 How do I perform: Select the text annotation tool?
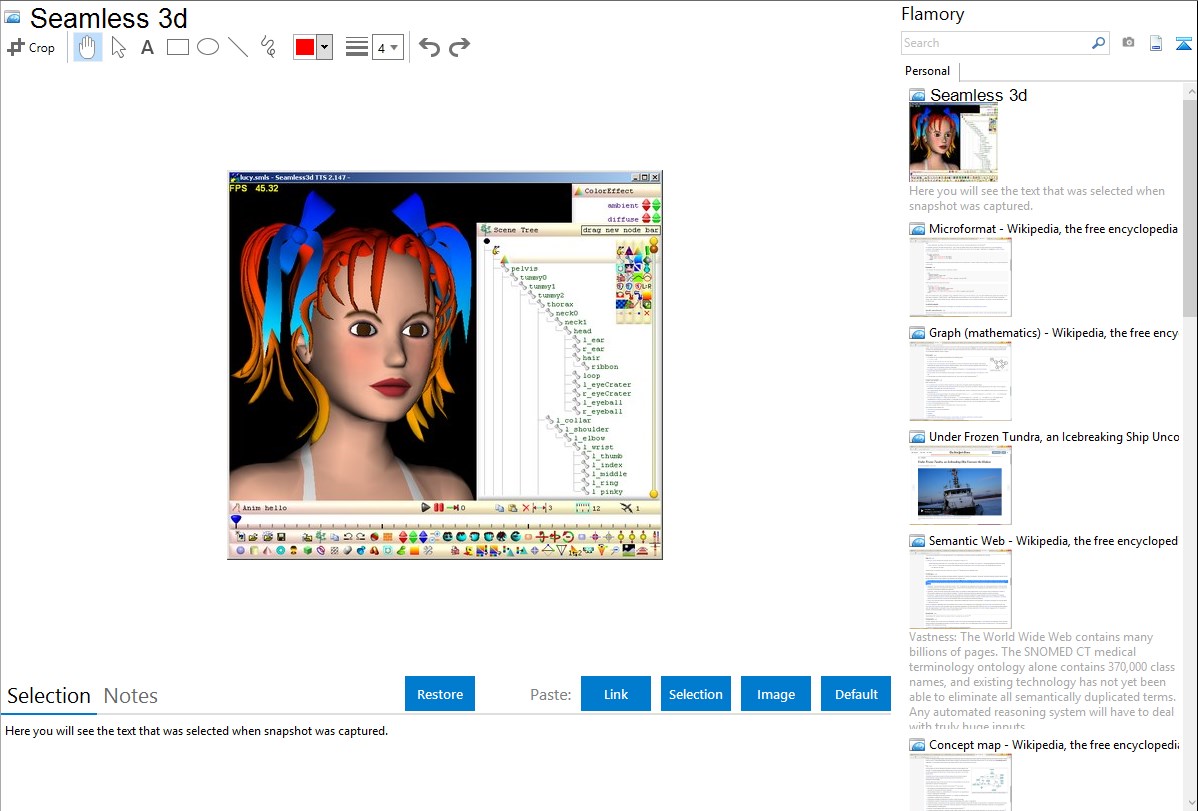147,47
